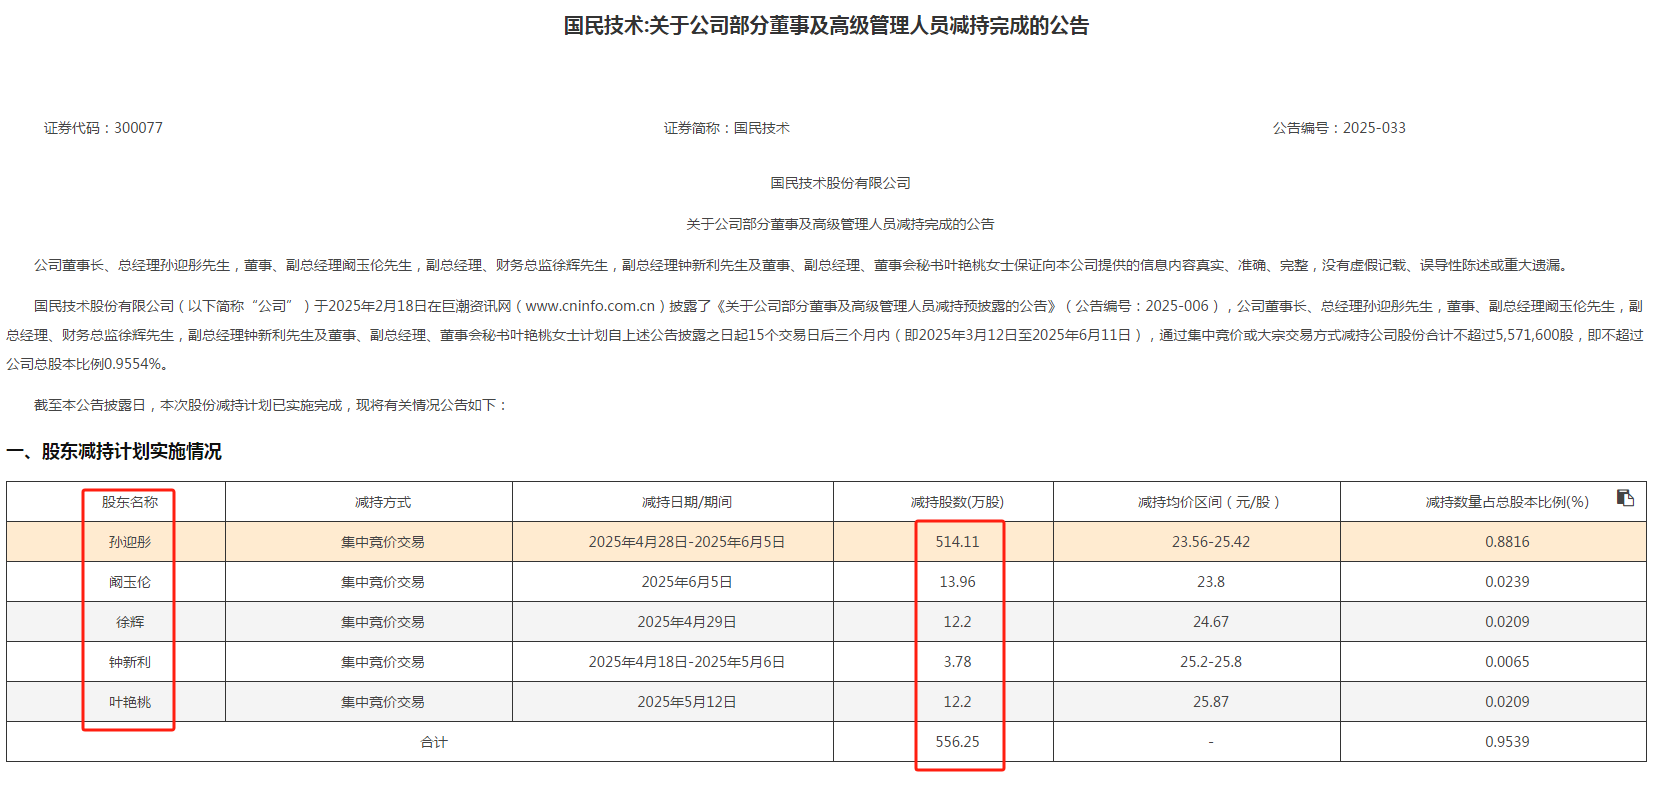Click announcement number 2025-033

[1374, 128]
